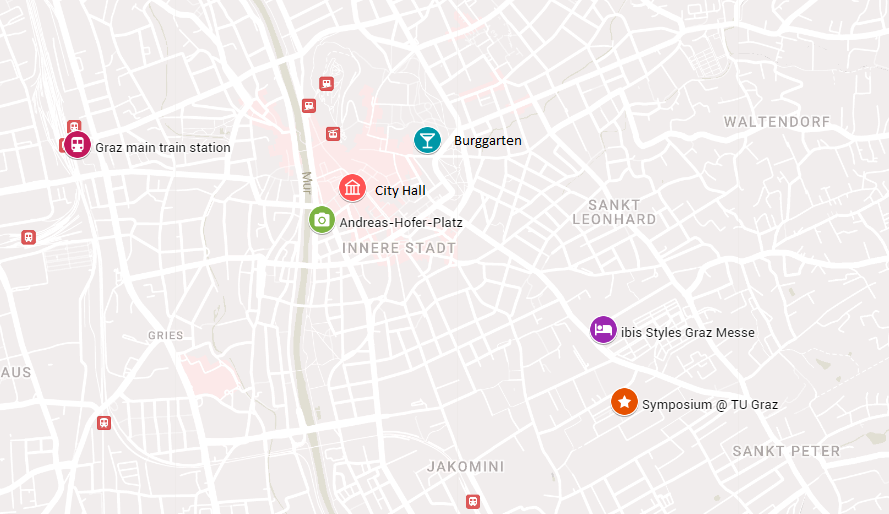Click the orange Symposium star marker
This screenshot has width=889, height=514.
pos(624,402)
